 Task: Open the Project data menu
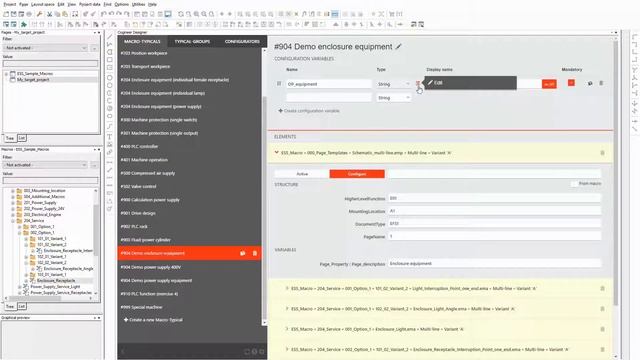click(x=90, y=4)
